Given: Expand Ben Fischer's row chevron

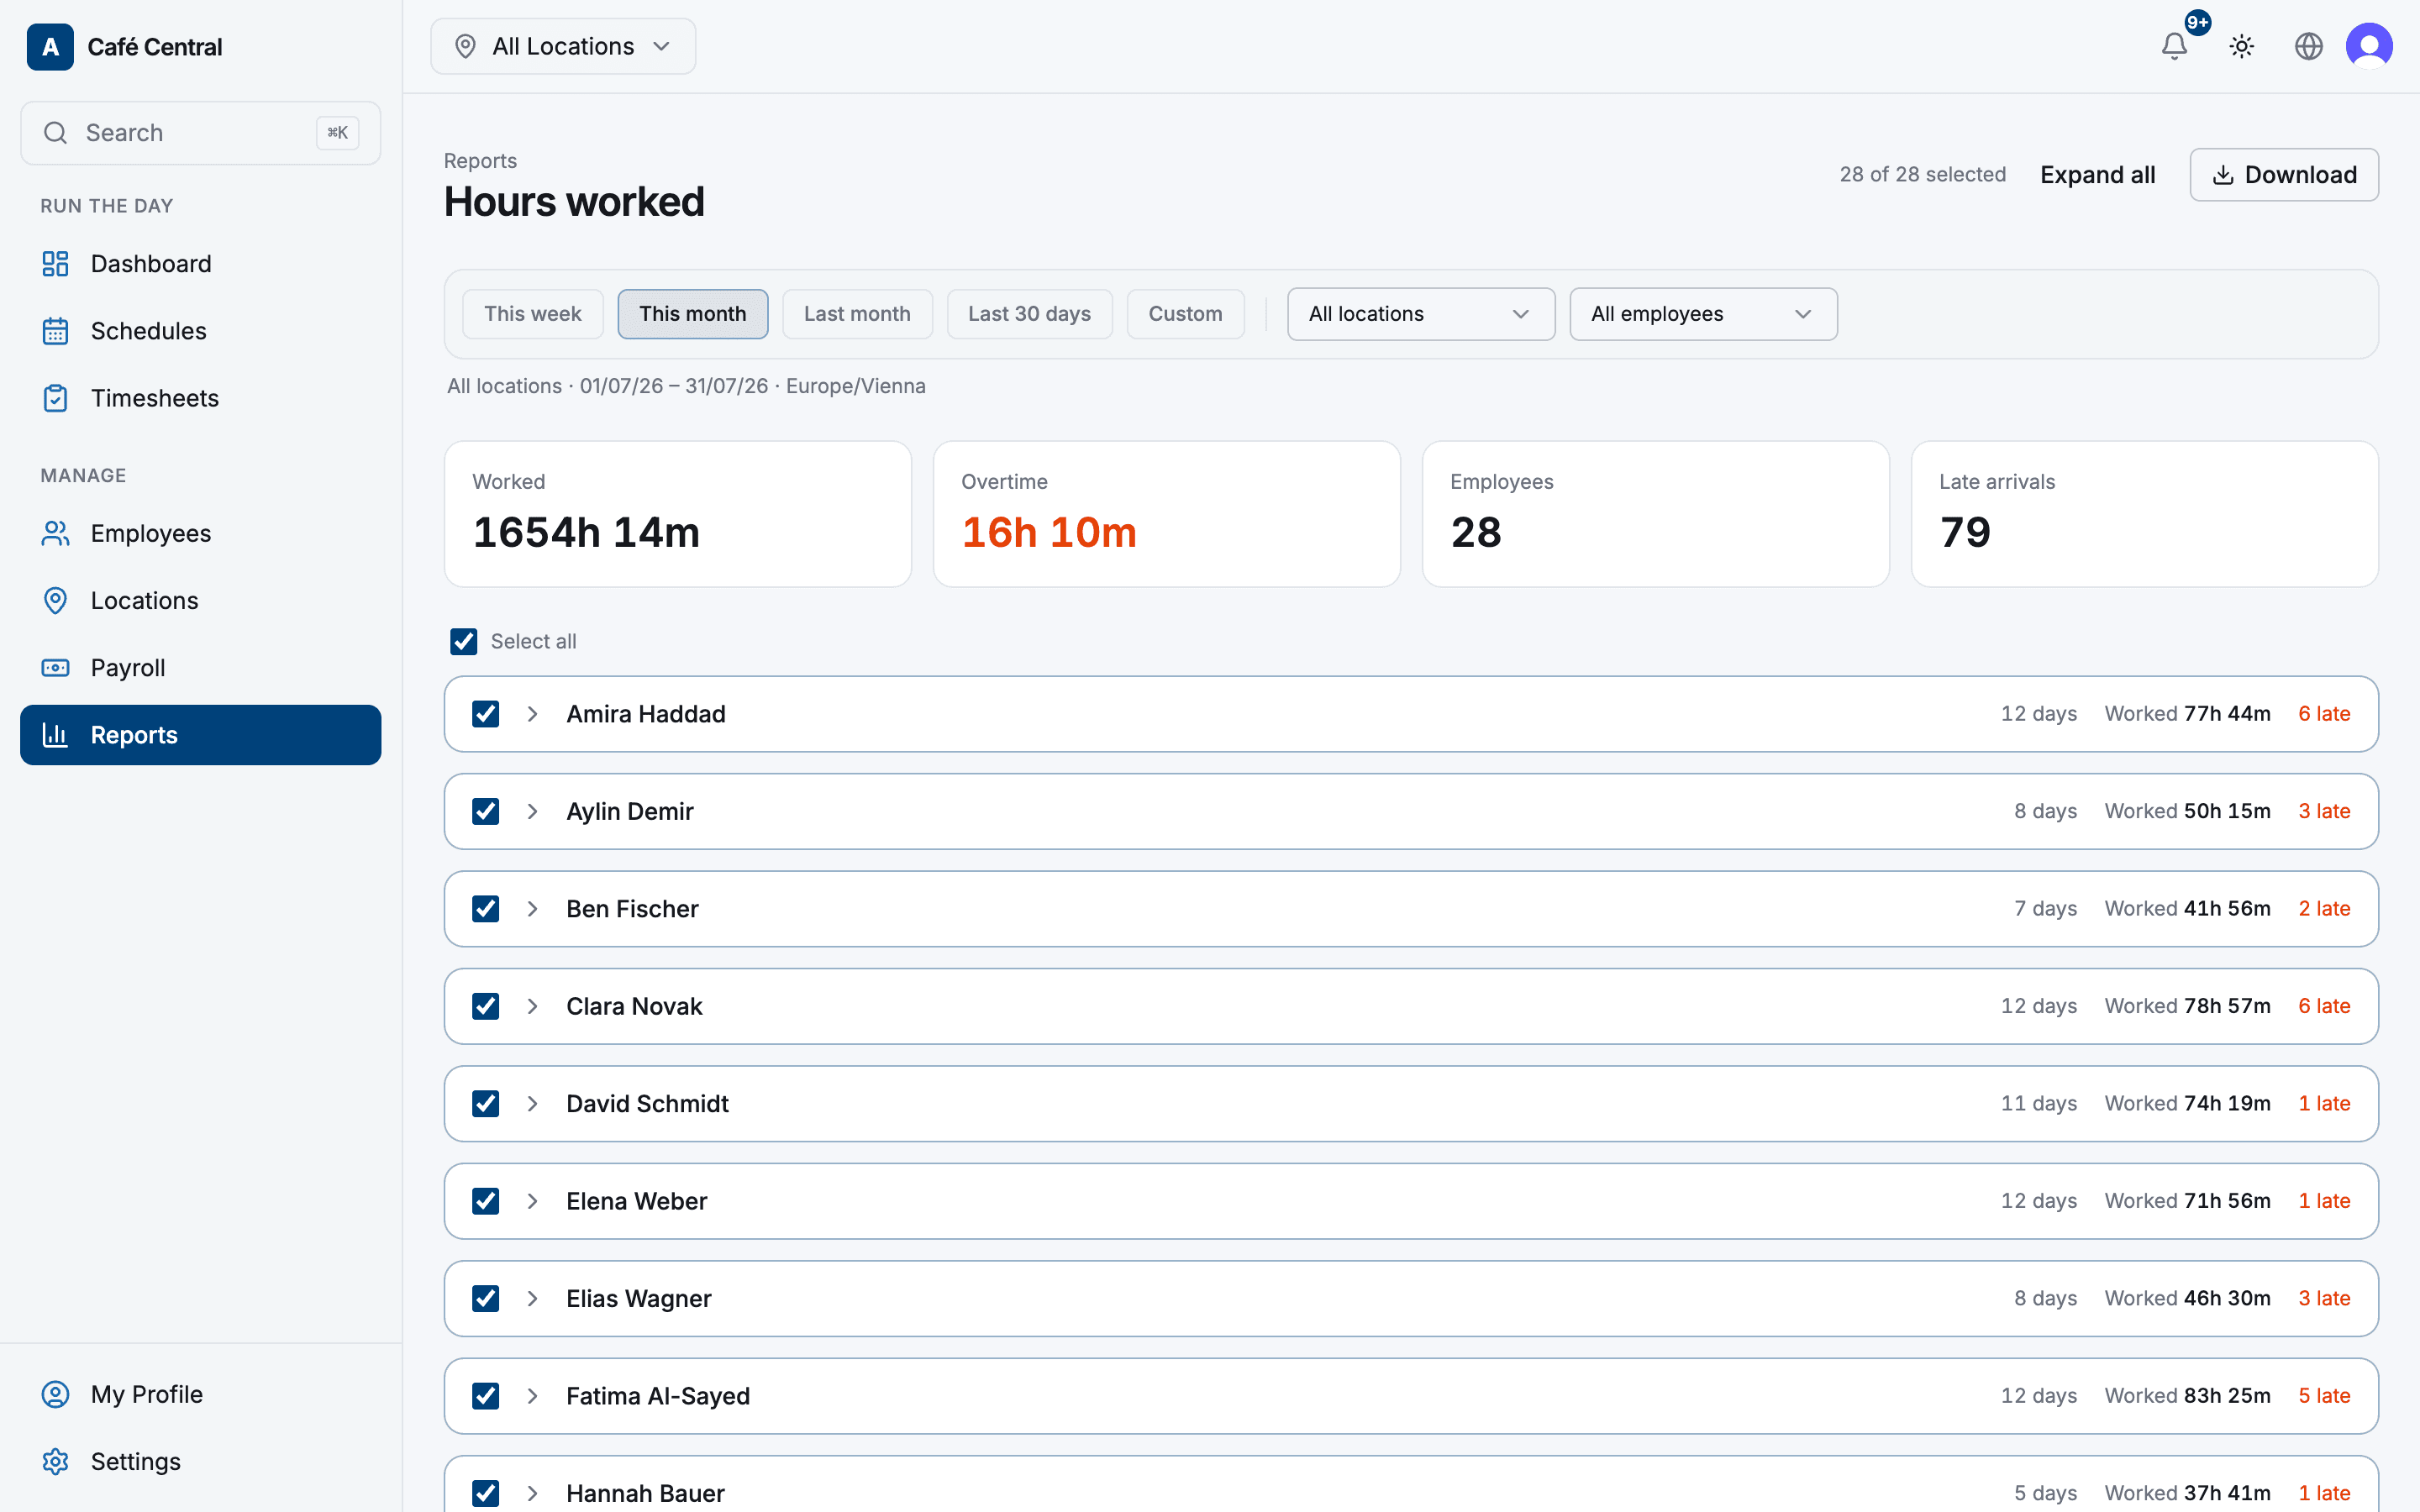Looking at the screenshot, I should point(533,909).
